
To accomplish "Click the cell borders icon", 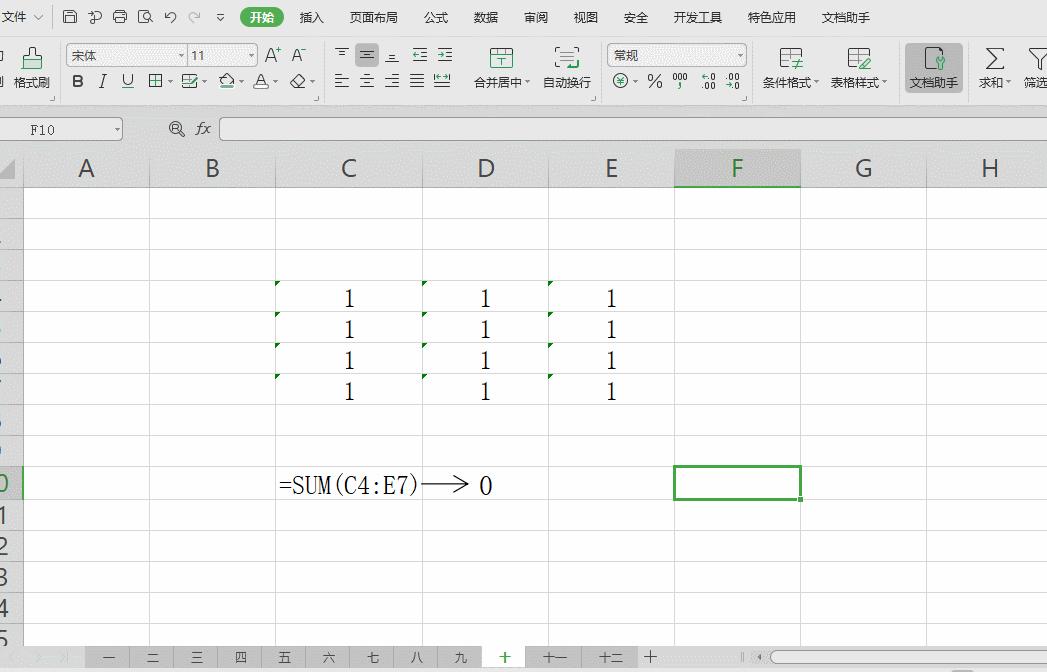I will pos(156,81).
